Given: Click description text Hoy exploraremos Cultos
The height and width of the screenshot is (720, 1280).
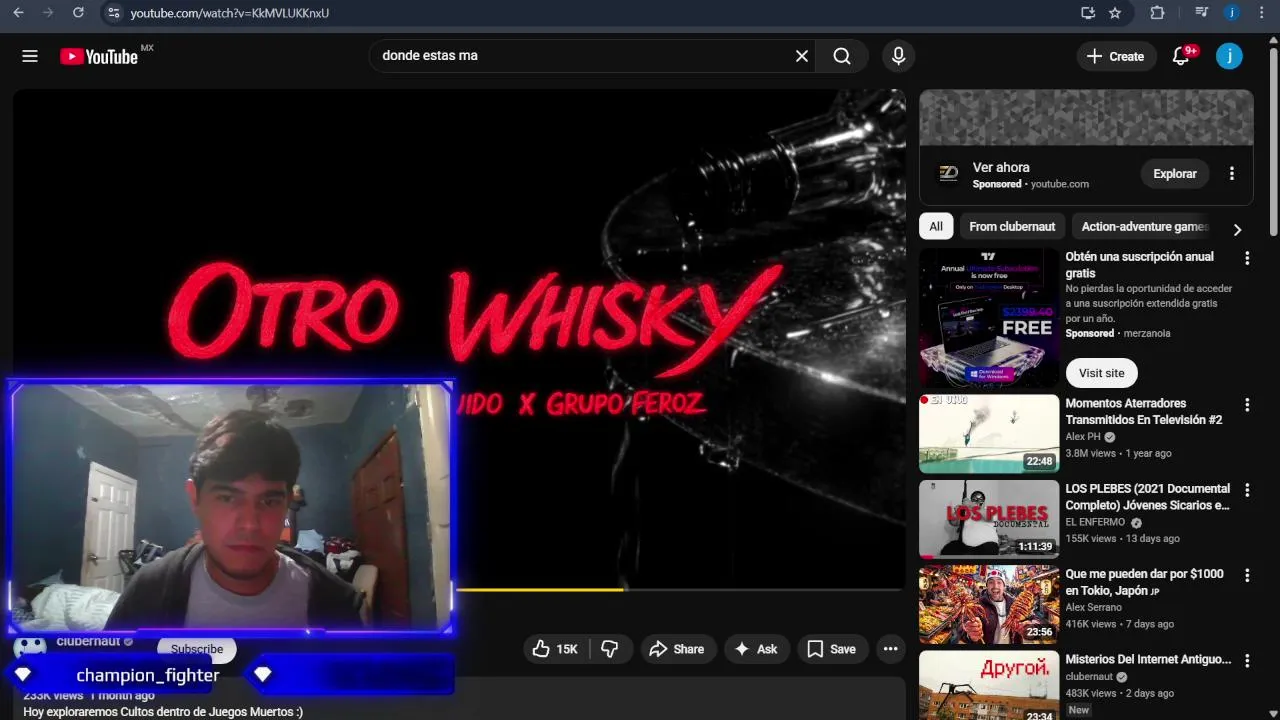Looking at the screenshot, I should coord(163,712).
